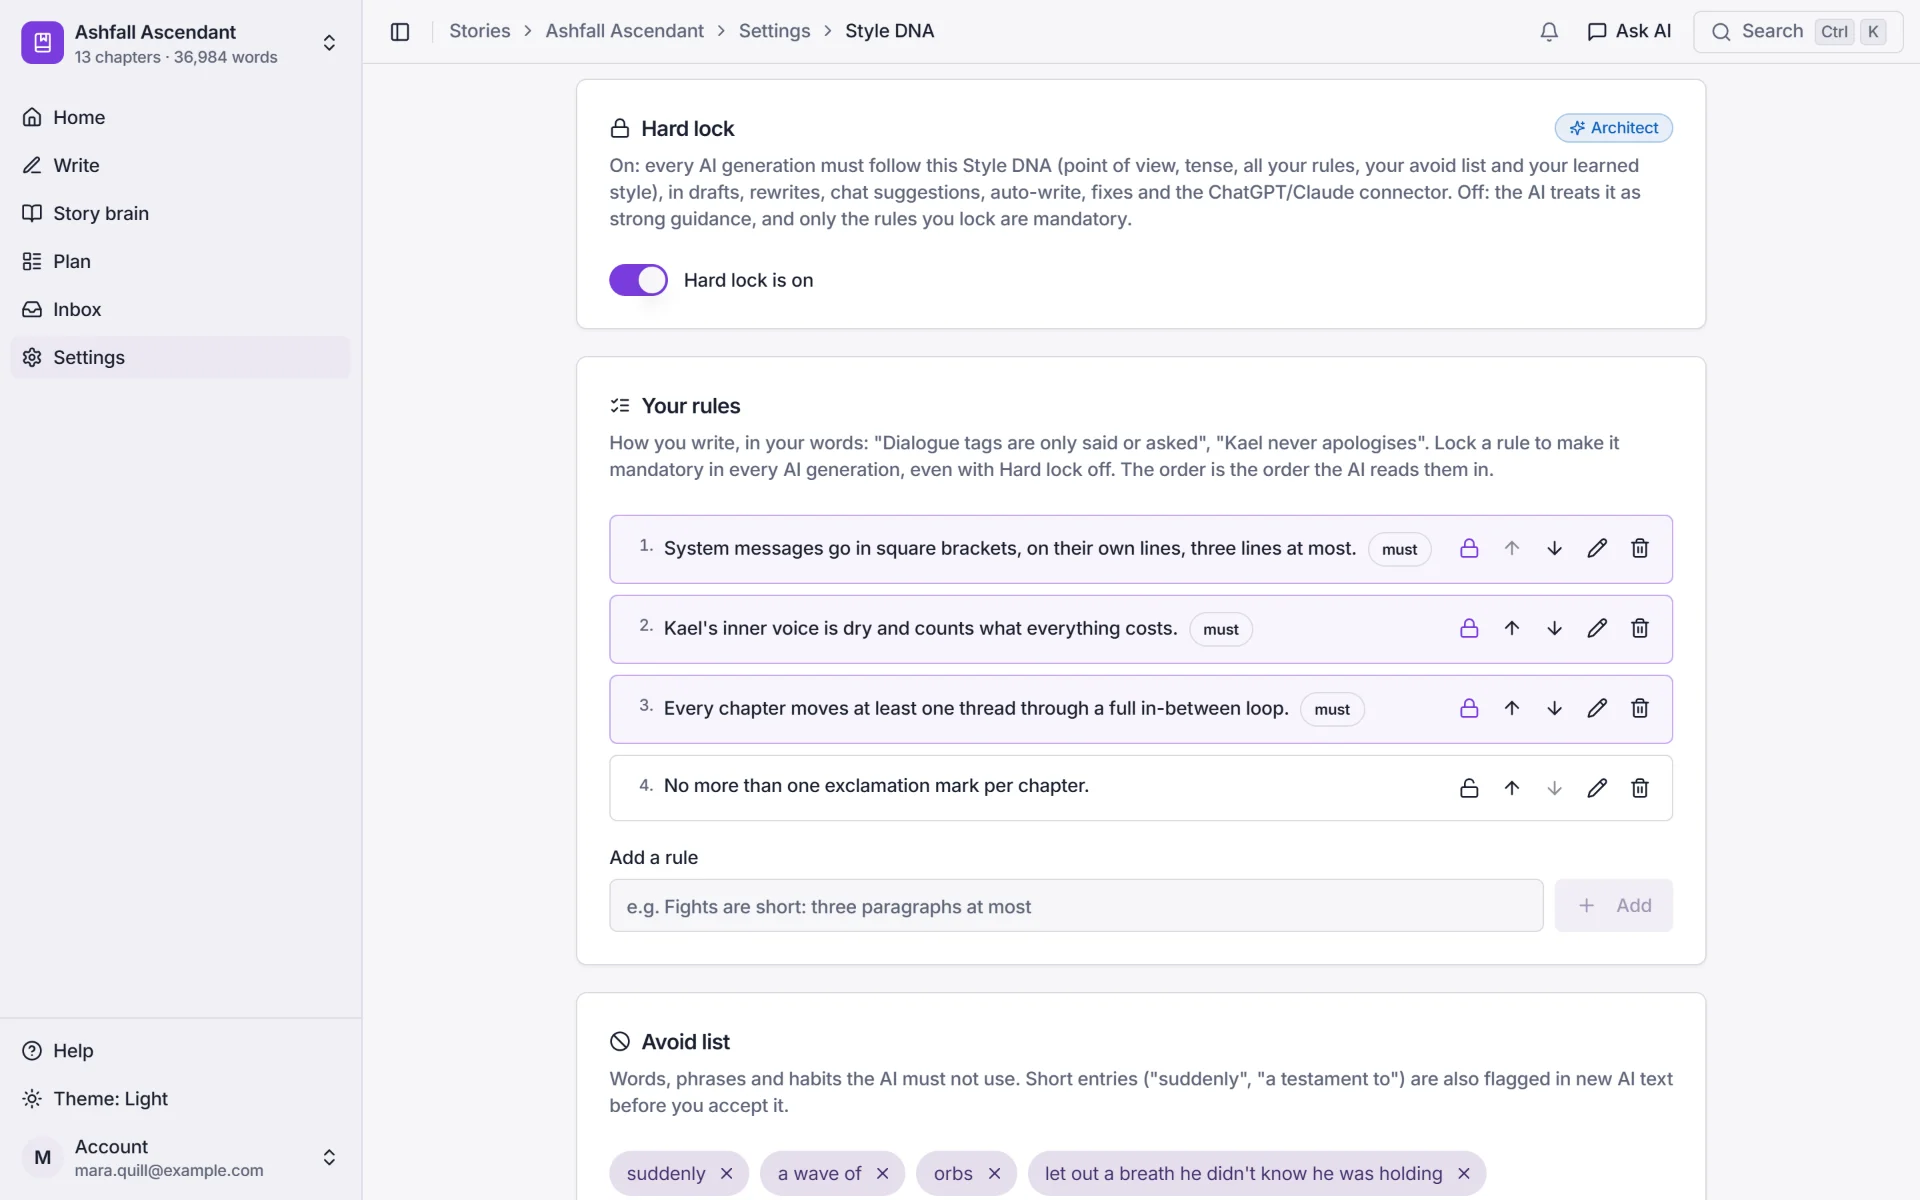Move Kael's inner voice rule down
Image resolution: width=1920 pixels, height=1200 pixels.
(x=1554, y=629)
